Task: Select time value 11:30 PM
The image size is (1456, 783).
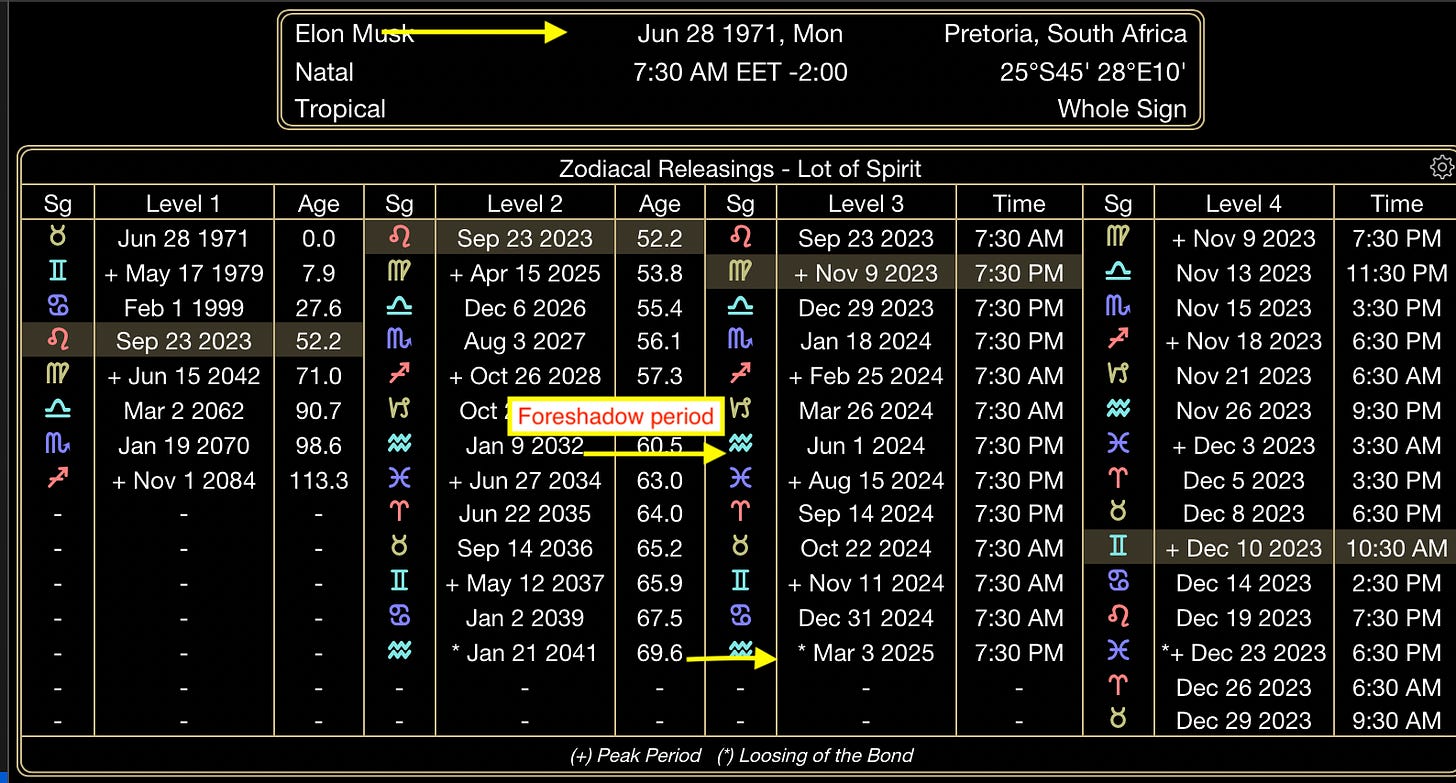Action: point(1396,274)
